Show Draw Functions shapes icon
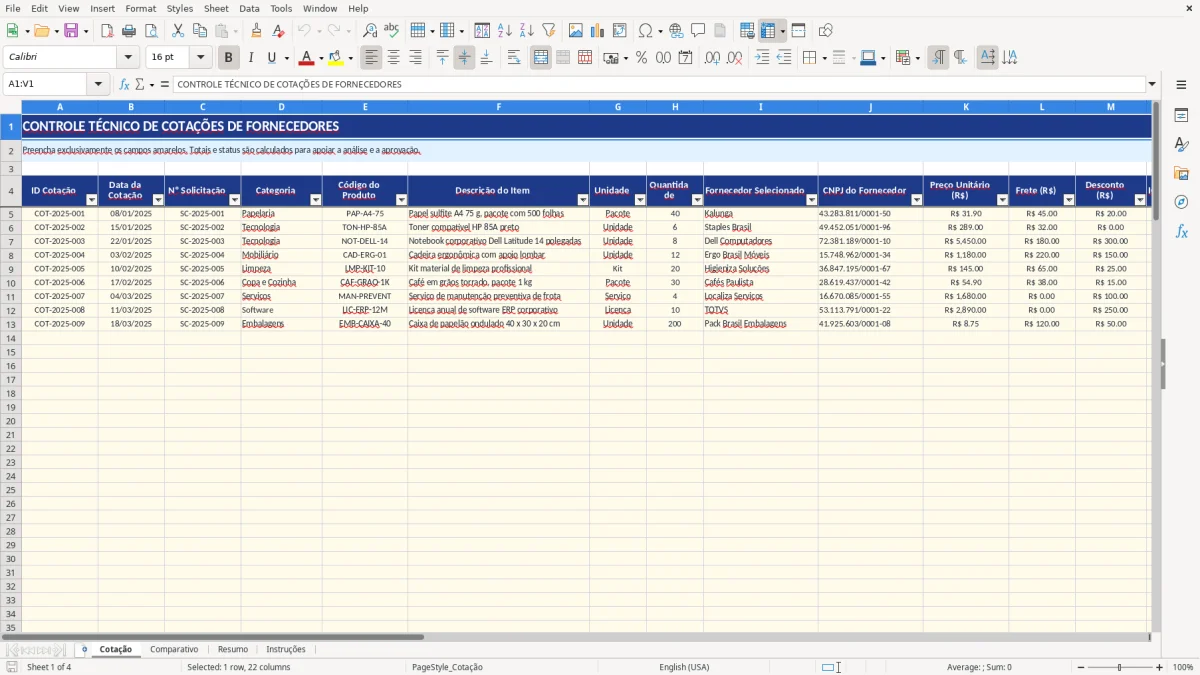1200x675 pixels. (825, 31)
